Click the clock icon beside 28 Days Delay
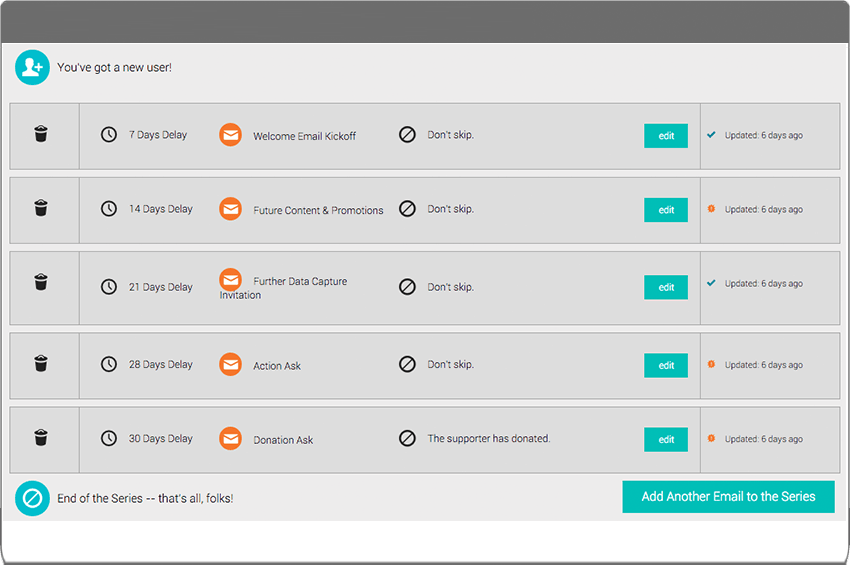853x570 pixels. 109,364
